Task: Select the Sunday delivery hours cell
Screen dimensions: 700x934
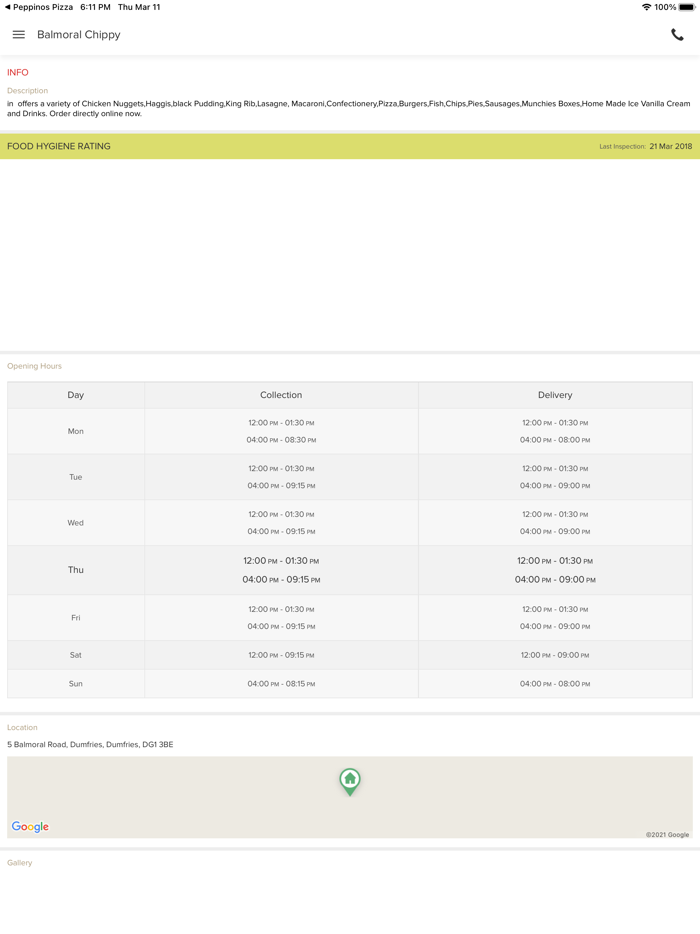Action: (555, 684)
